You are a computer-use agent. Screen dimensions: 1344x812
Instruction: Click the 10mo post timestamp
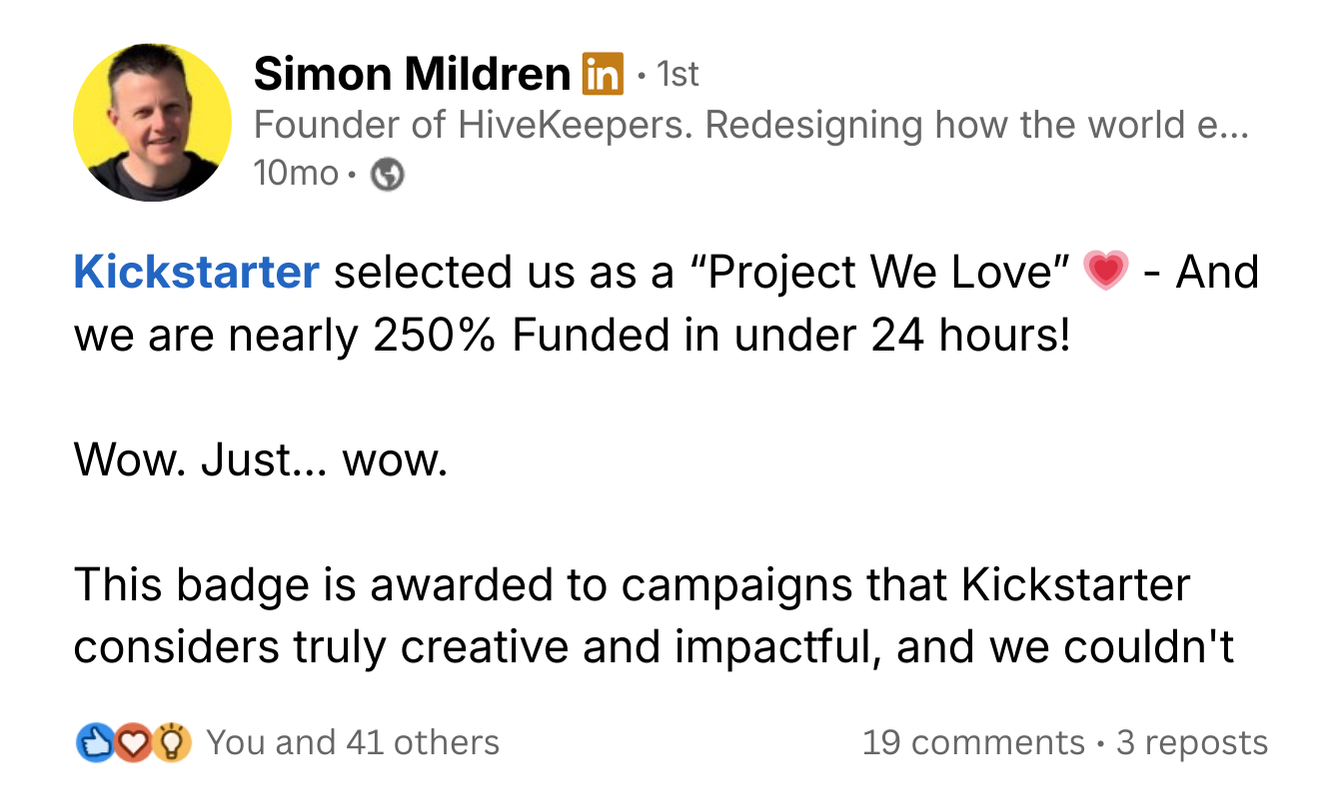(296, 174)
